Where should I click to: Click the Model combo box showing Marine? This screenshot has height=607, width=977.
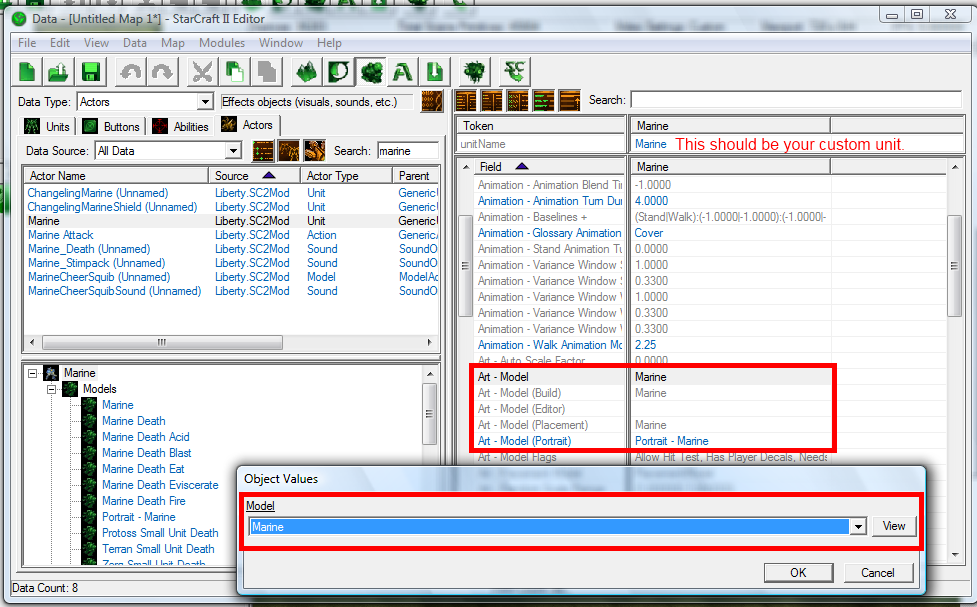click(558, 527)
